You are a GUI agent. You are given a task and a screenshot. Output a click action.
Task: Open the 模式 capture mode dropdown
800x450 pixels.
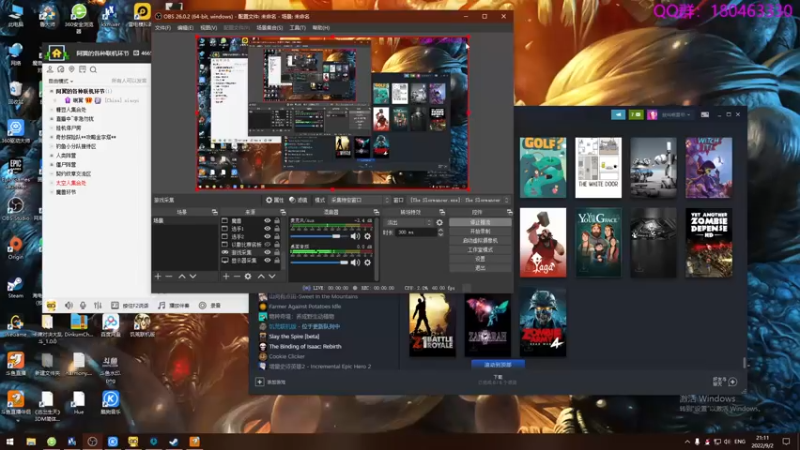pyautogui.click(x=359, y=200)
